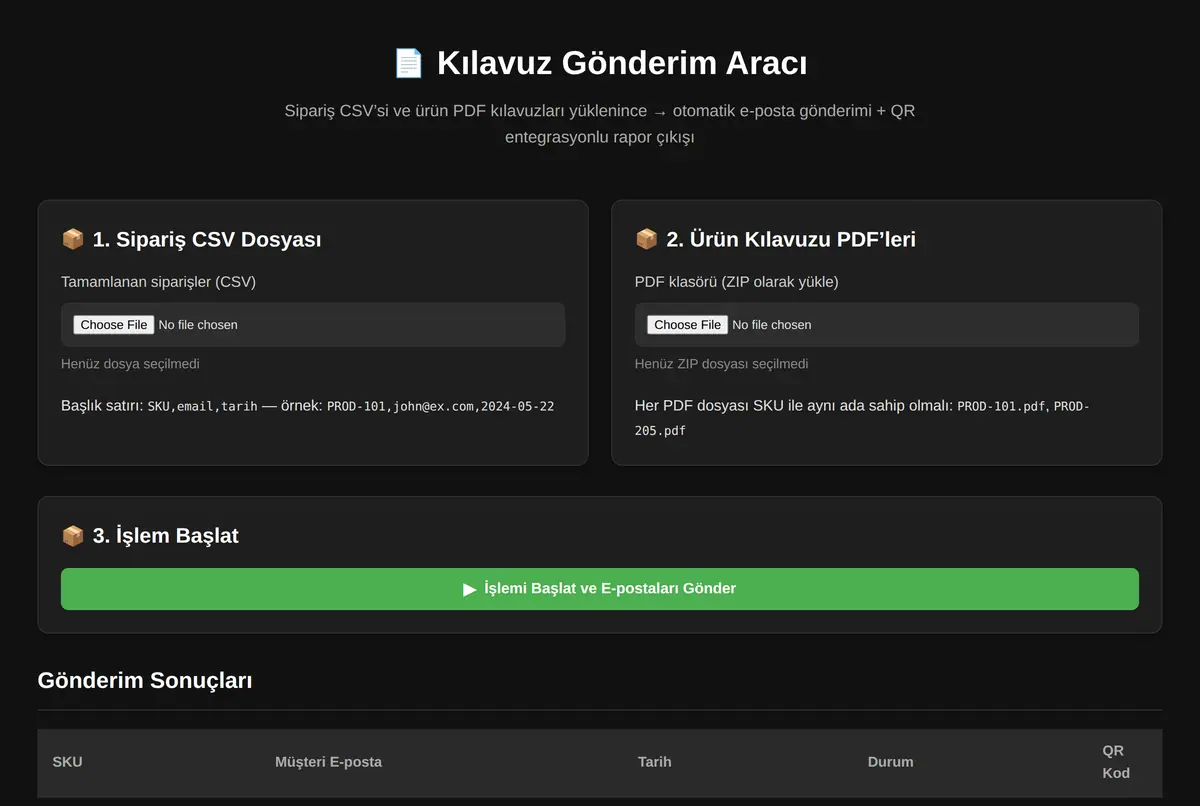Viewport: 1200px width, 806px height.
Task: Click the example row PROD-101,john@ex.com,2024-05-22
Action: point(441,406)
